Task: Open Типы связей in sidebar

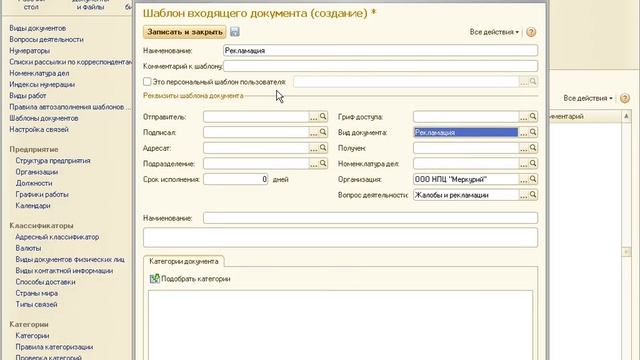Action: (36, 304)
